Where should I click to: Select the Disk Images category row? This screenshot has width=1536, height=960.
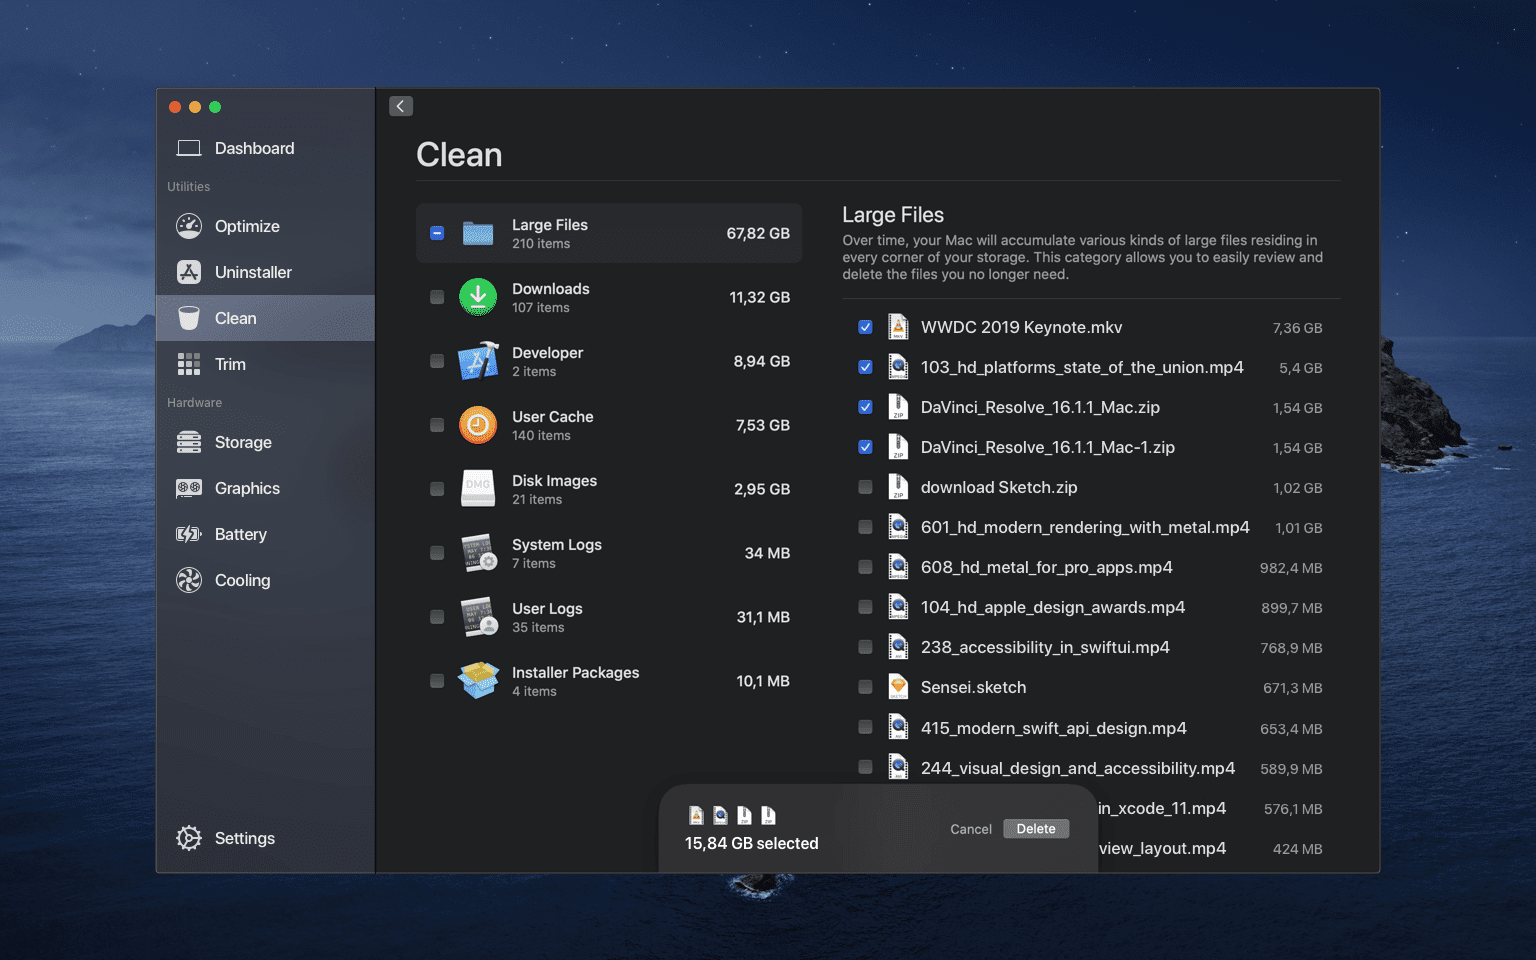click(609, 489)
